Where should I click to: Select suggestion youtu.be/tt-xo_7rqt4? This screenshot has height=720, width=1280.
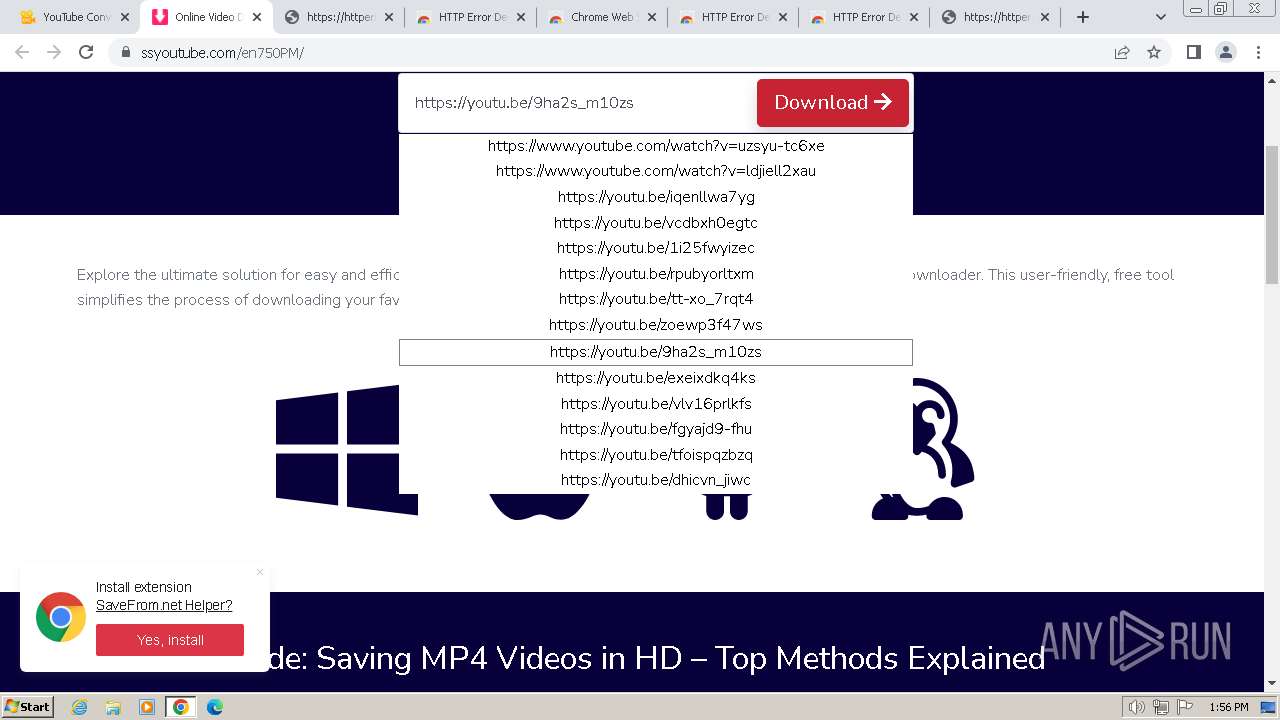click(656, 299)
